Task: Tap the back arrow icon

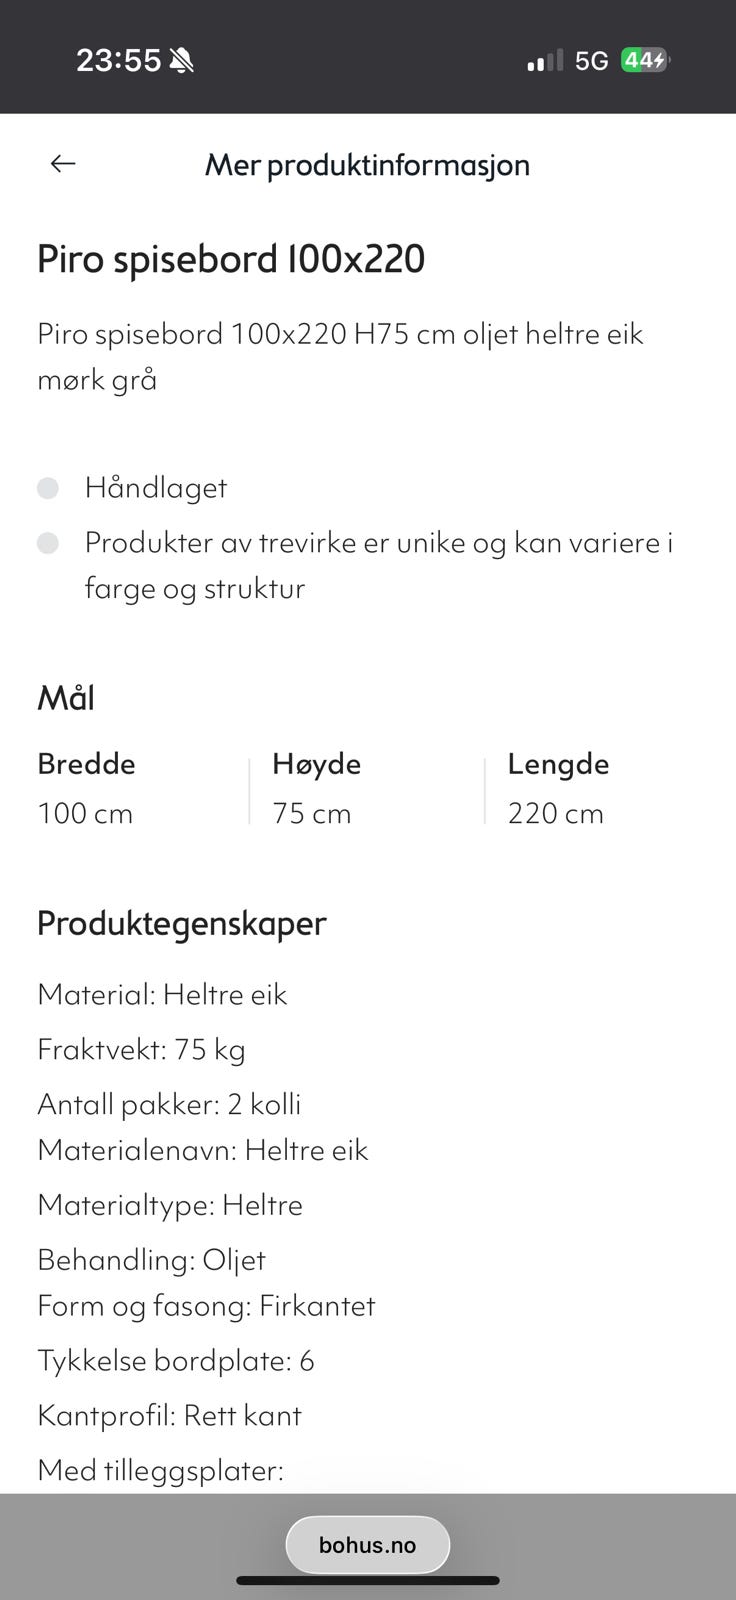Action: tap(62, 163)
